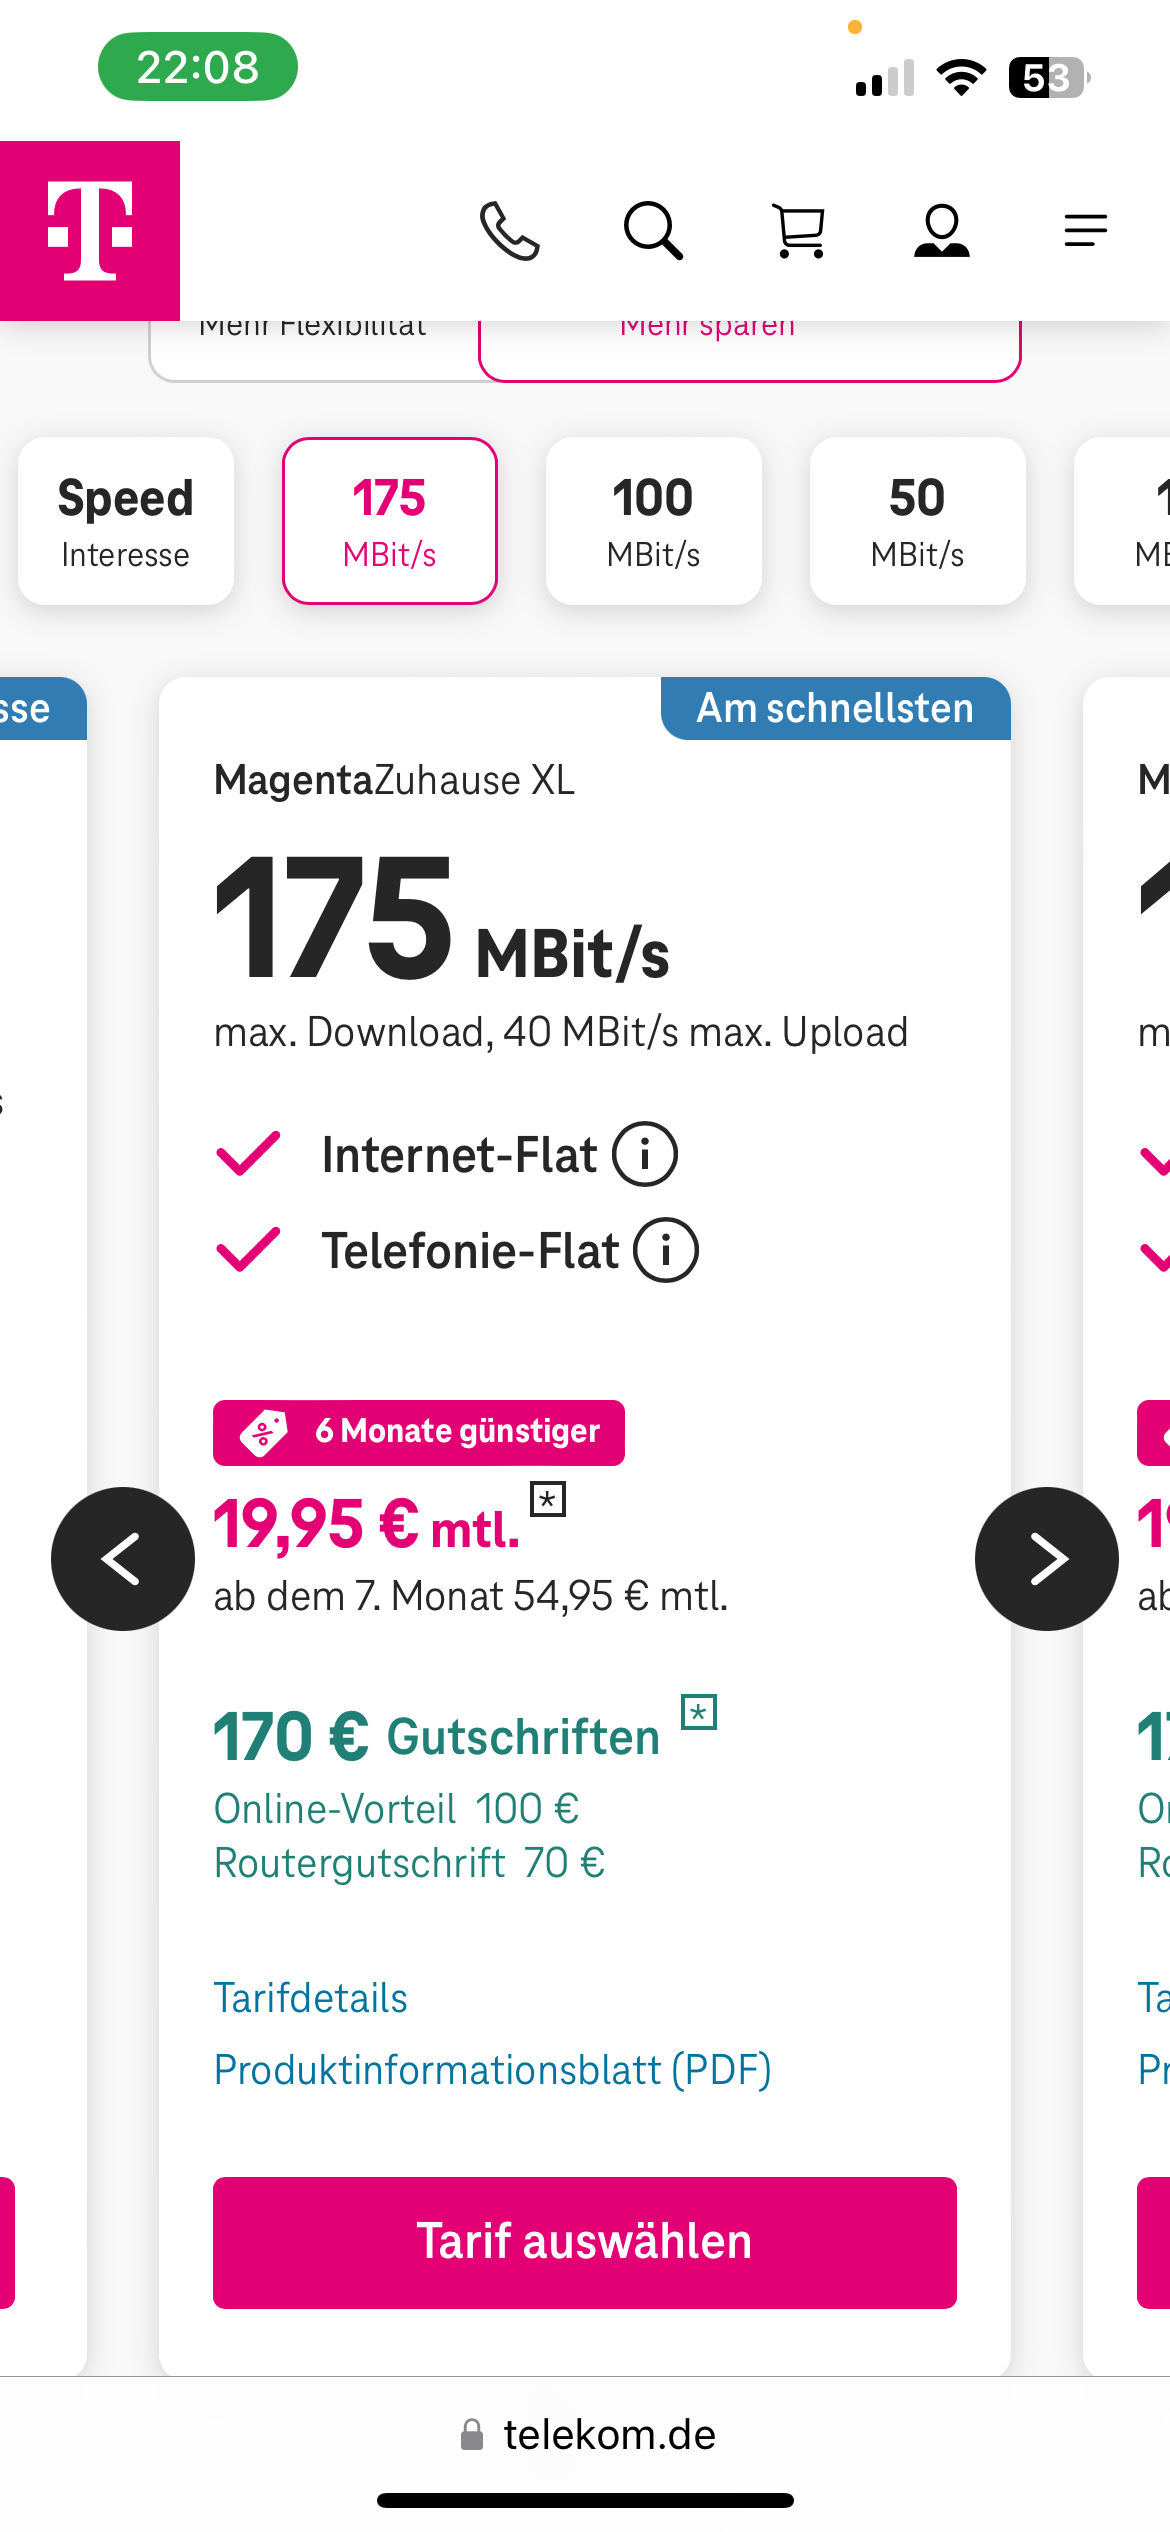Image resolution: width=1170 pixels, height=2532 pixels.
Task: Select the 175 MBit/s speed filter
Action: point(390,521)
